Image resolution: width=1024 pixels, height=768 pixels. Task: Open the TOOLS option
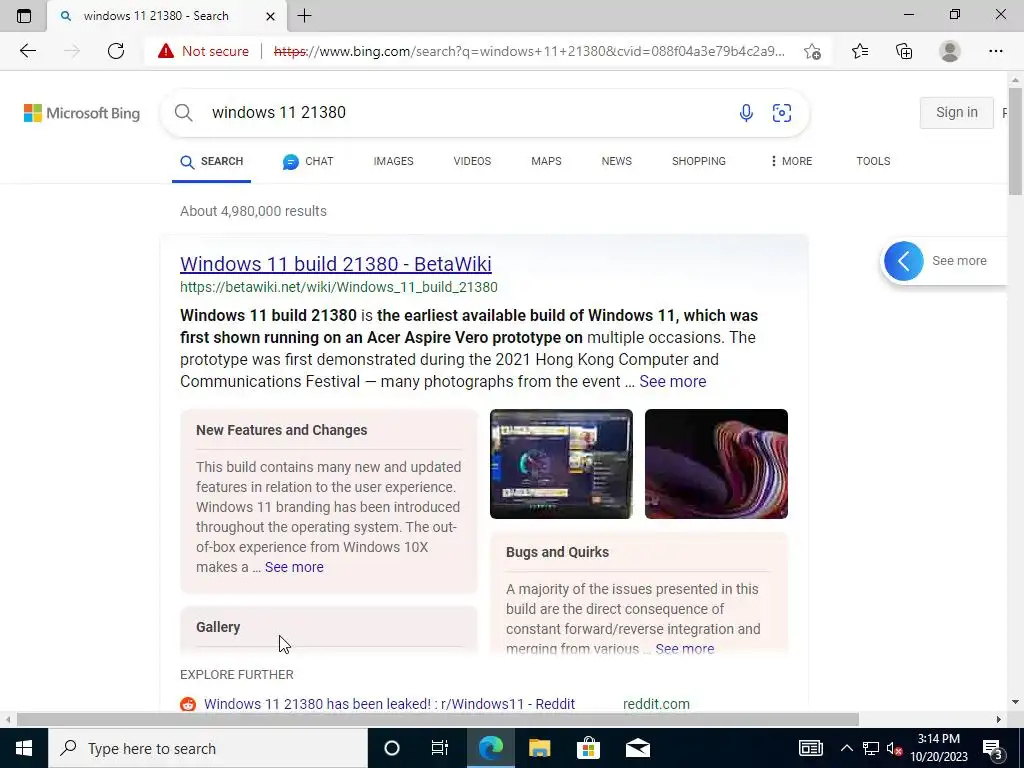click(x=873, y=161)
